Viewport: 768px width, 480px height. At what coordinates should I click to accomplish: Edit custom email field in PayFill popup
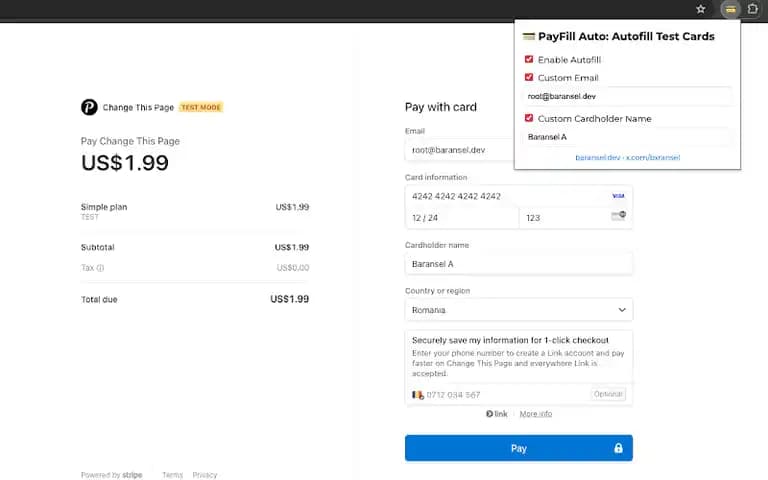pos(628,96)
